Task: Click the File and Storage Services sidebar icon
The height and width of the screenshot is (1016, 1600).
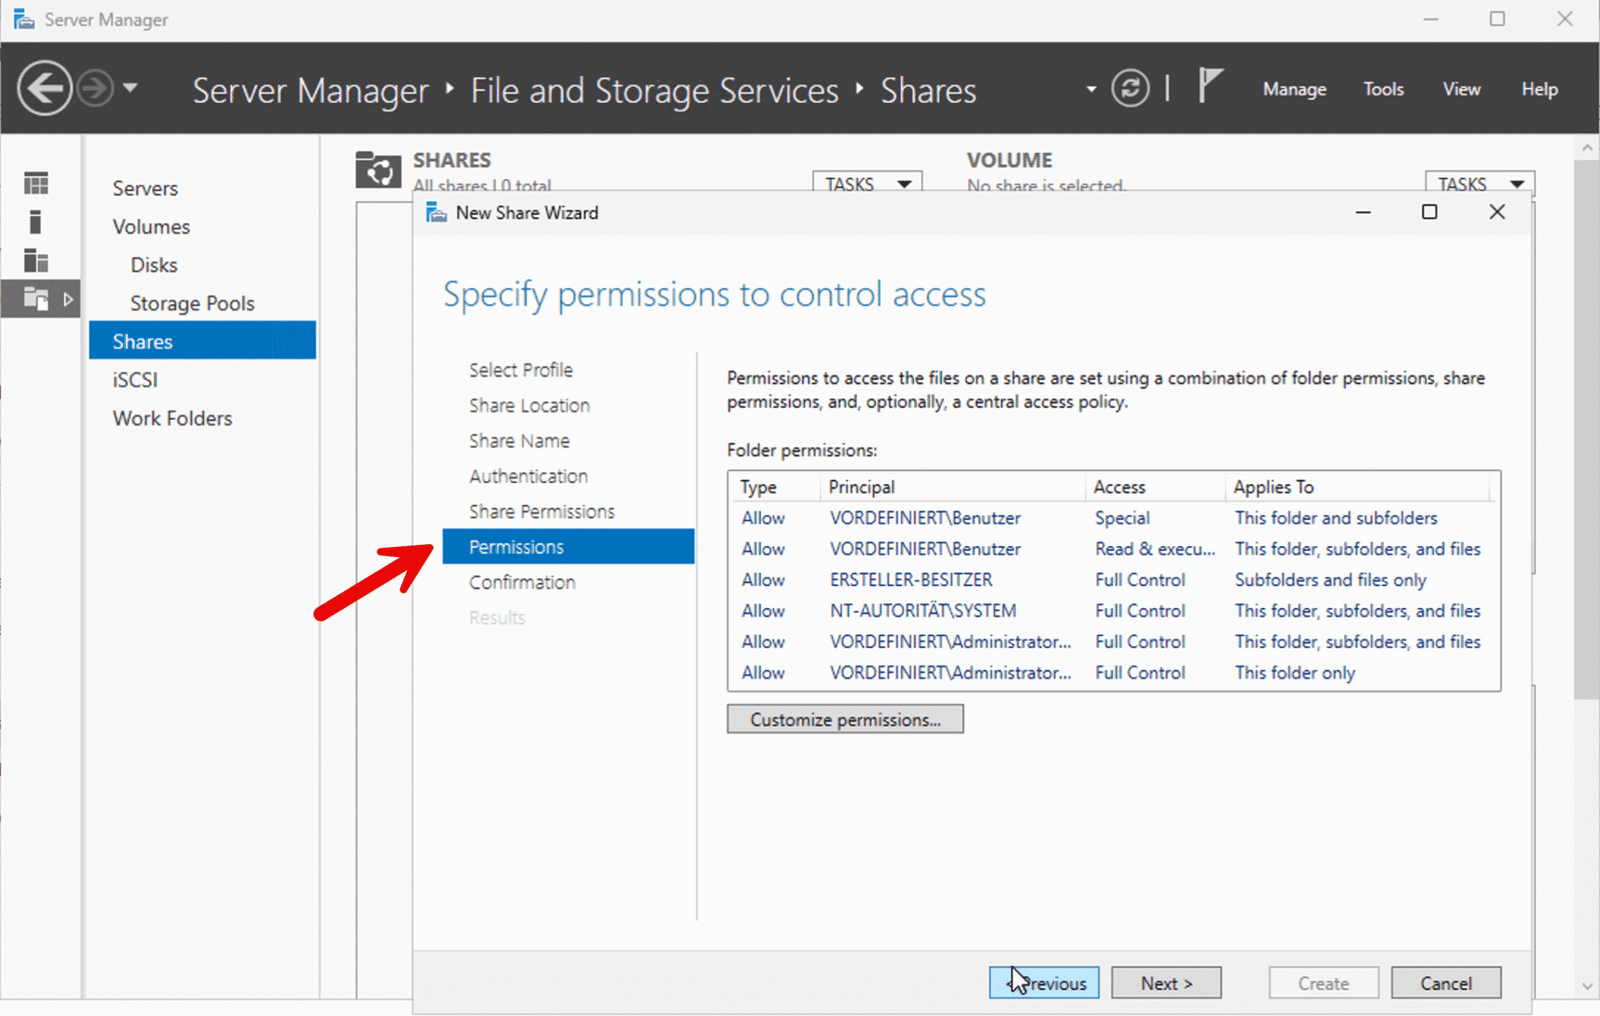Action: coord(36,299)
